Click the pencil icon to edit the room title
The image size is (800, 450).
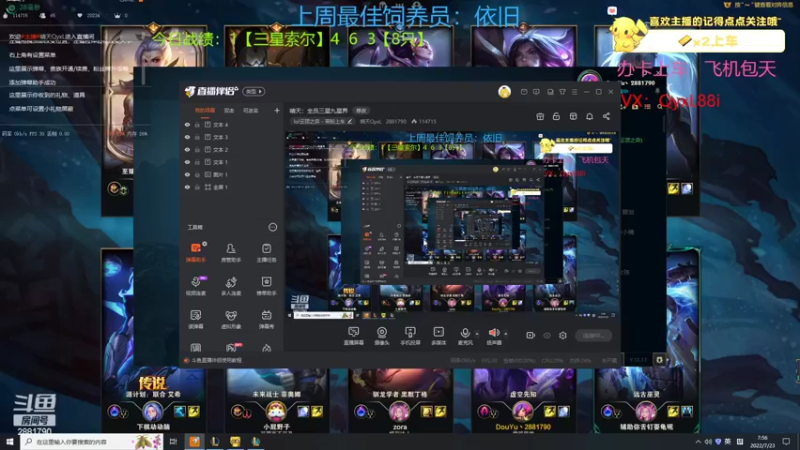point(349,121)
